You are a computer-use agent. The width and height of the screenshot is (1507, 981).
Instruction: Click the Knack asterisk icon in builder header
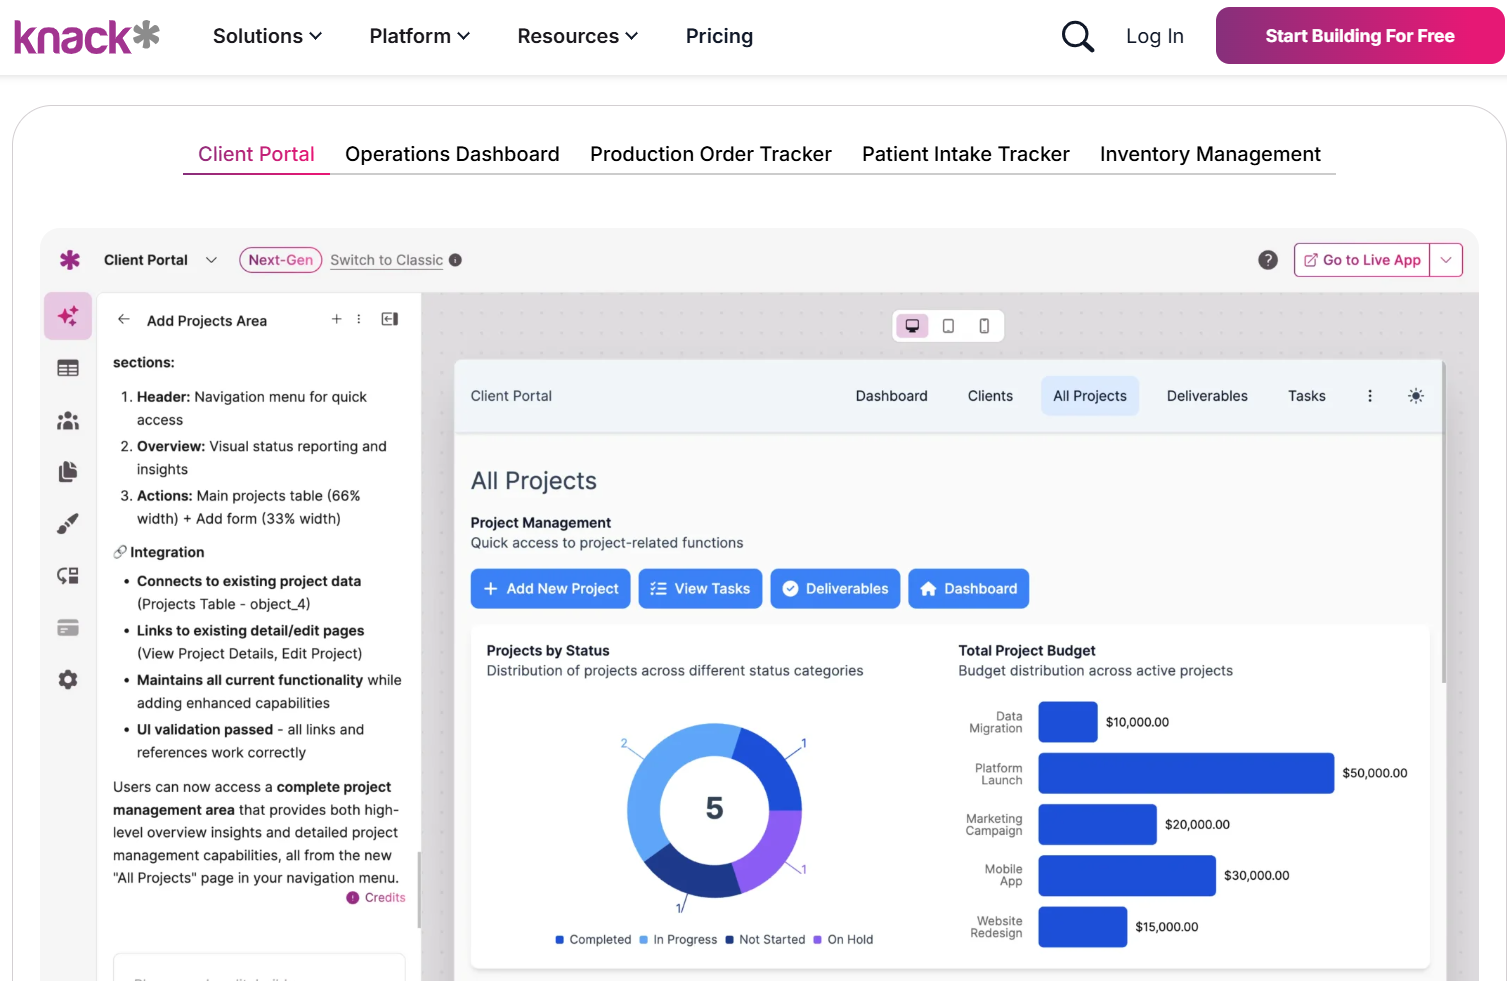70,260
